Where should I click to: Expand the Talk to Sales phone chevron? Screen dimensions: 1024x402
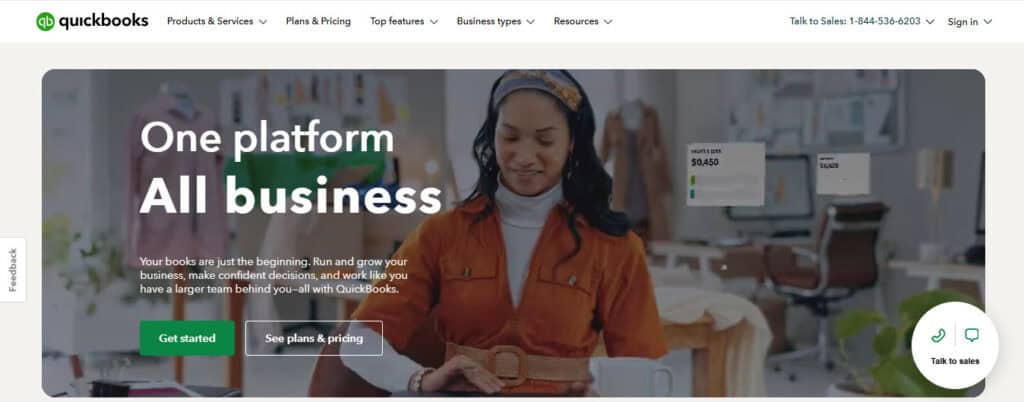930,22
